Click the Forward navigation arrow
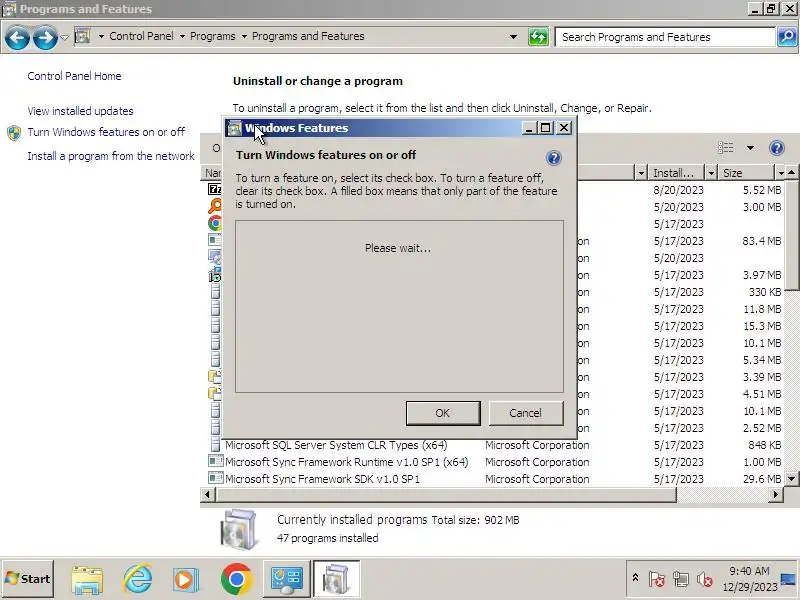The image size is (800, 600). (45, 37)
